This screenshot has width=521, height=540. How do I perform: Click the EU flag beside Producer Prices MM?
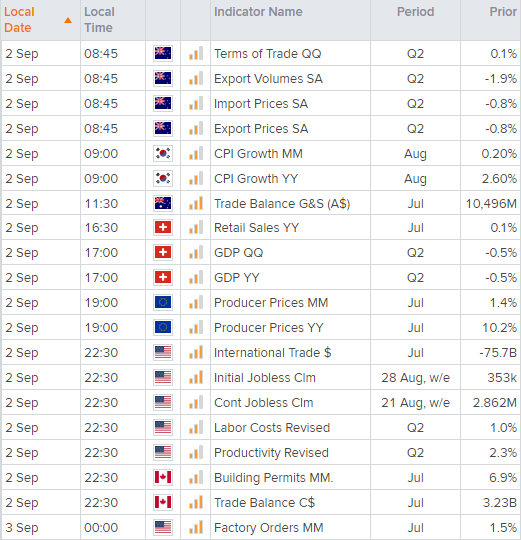pyautogui.click(x=163, y=302)
